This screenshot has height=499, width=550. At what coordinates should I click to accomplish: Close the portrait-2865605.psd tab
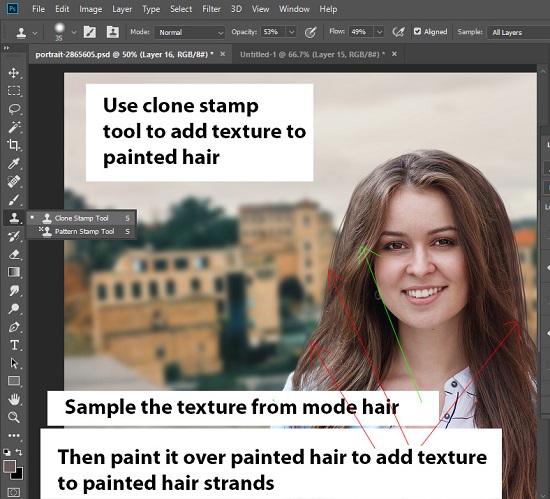pyautogui.click(x=222, y=54)
